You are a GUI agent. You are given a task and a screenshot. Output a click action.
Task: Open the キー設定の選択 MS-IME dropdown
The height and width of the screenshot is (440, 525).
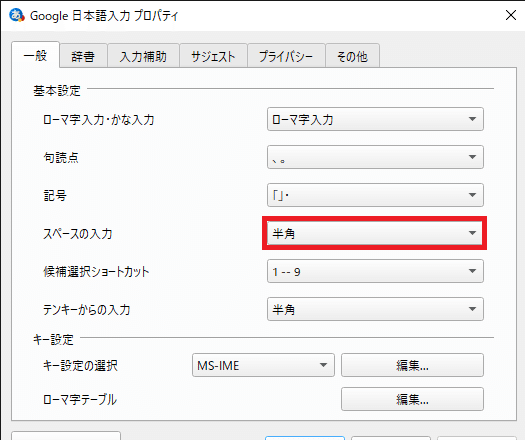pyautogui.click(x=263, y=365)
